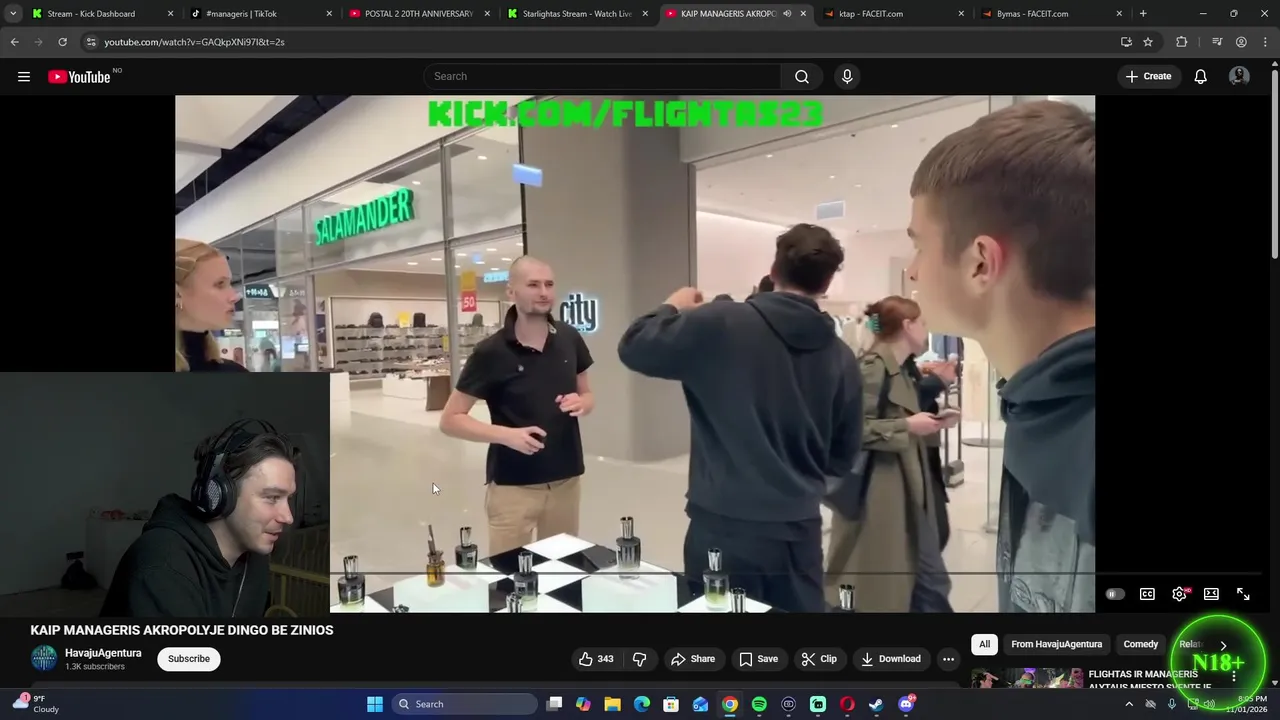Share this video

(x=693, y=659)
